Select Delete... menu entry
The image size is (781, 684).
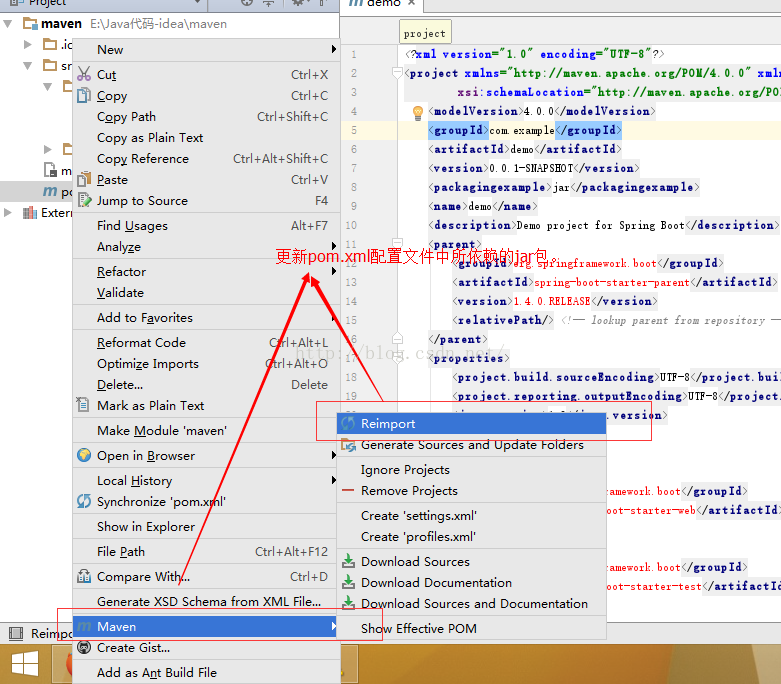point(206,385)
